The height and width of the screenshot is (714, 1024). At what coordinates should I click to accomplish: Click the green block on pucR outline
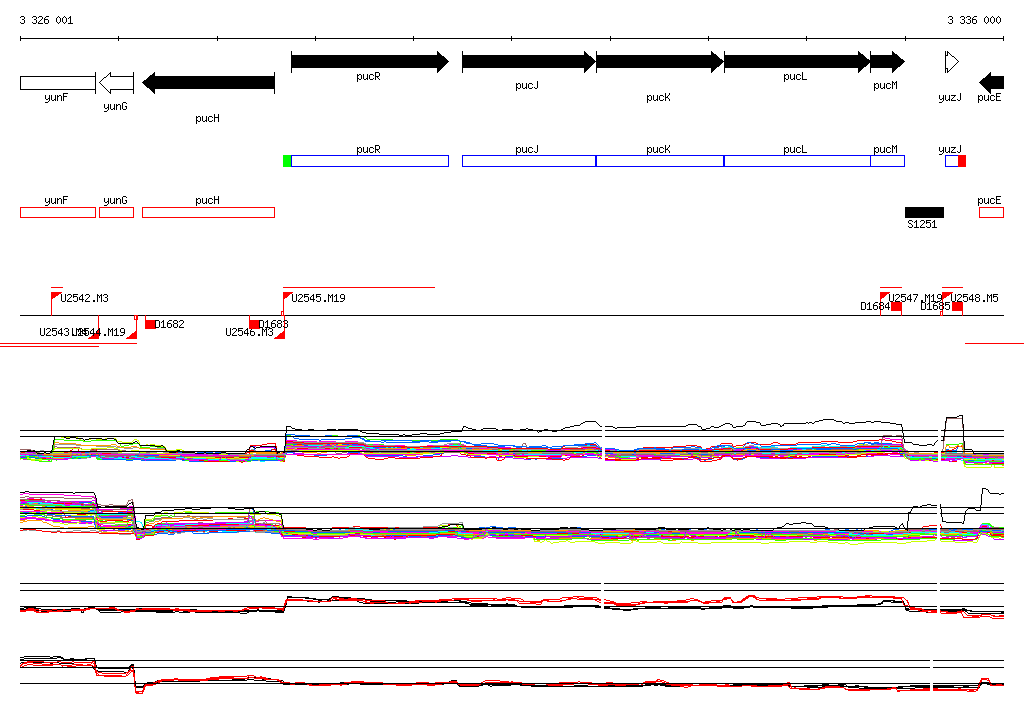click(x=288, y=161)
